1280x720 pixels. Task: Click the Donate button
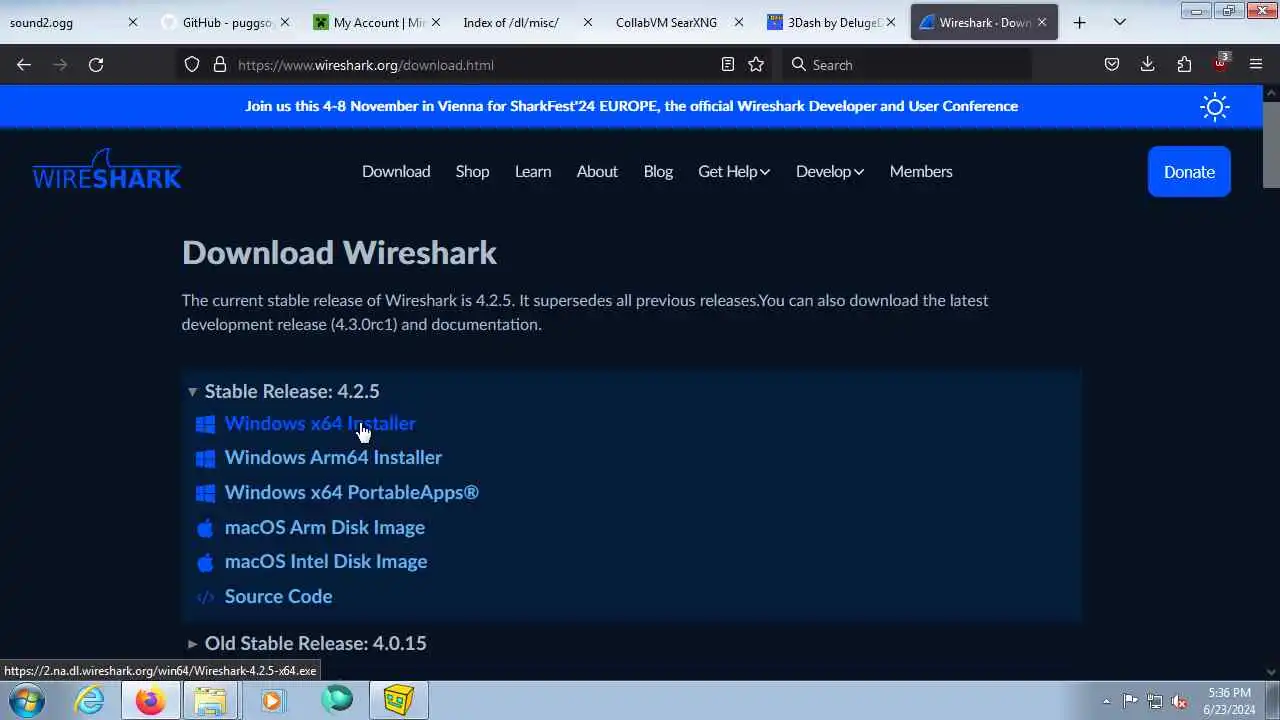click(x=1189, y=172)
